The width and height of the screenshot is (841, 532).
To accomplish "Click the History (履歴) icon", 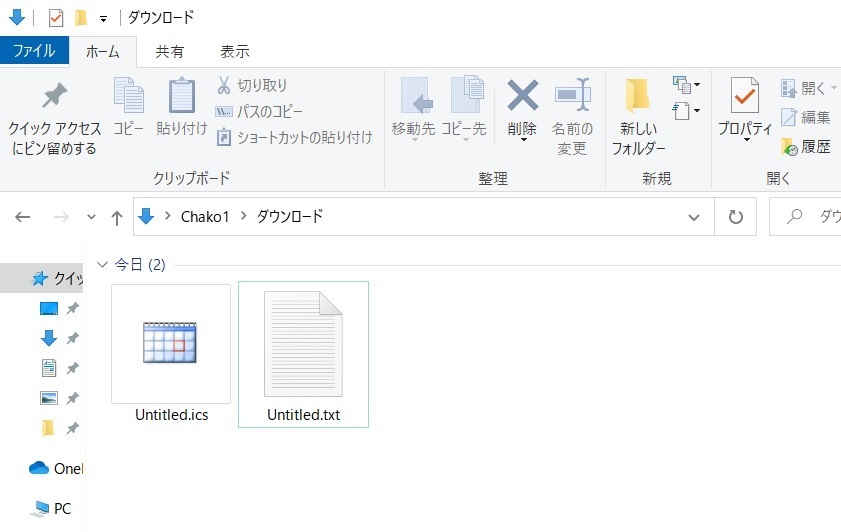I will pyautogui.click(x=788, y=147).
